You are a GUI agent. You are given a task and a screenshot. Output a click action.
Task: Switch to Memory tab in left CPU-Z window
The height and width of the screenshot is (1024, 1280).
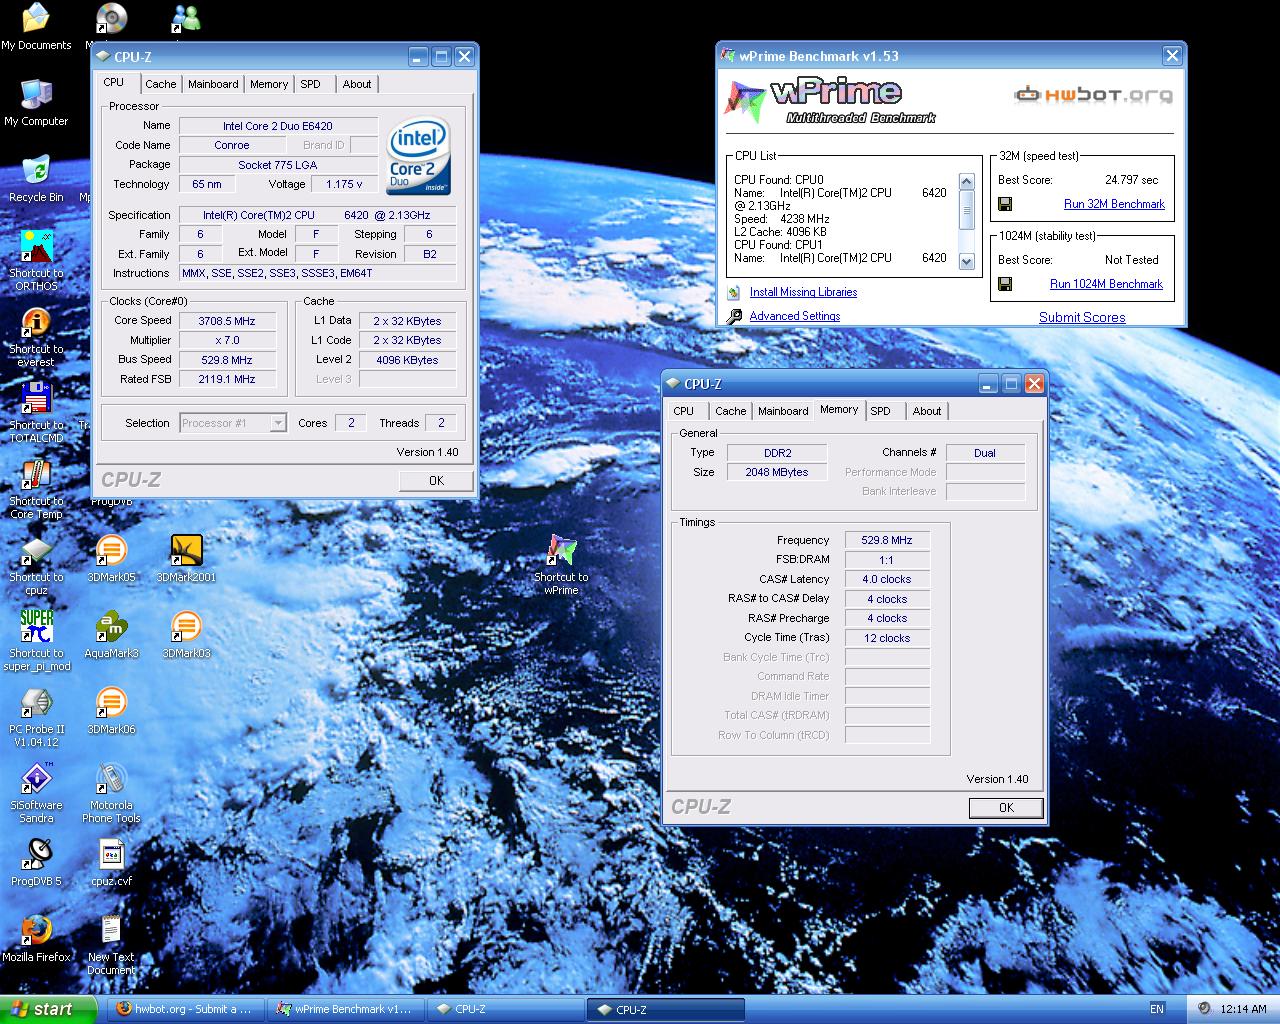(x=269, y=84)
